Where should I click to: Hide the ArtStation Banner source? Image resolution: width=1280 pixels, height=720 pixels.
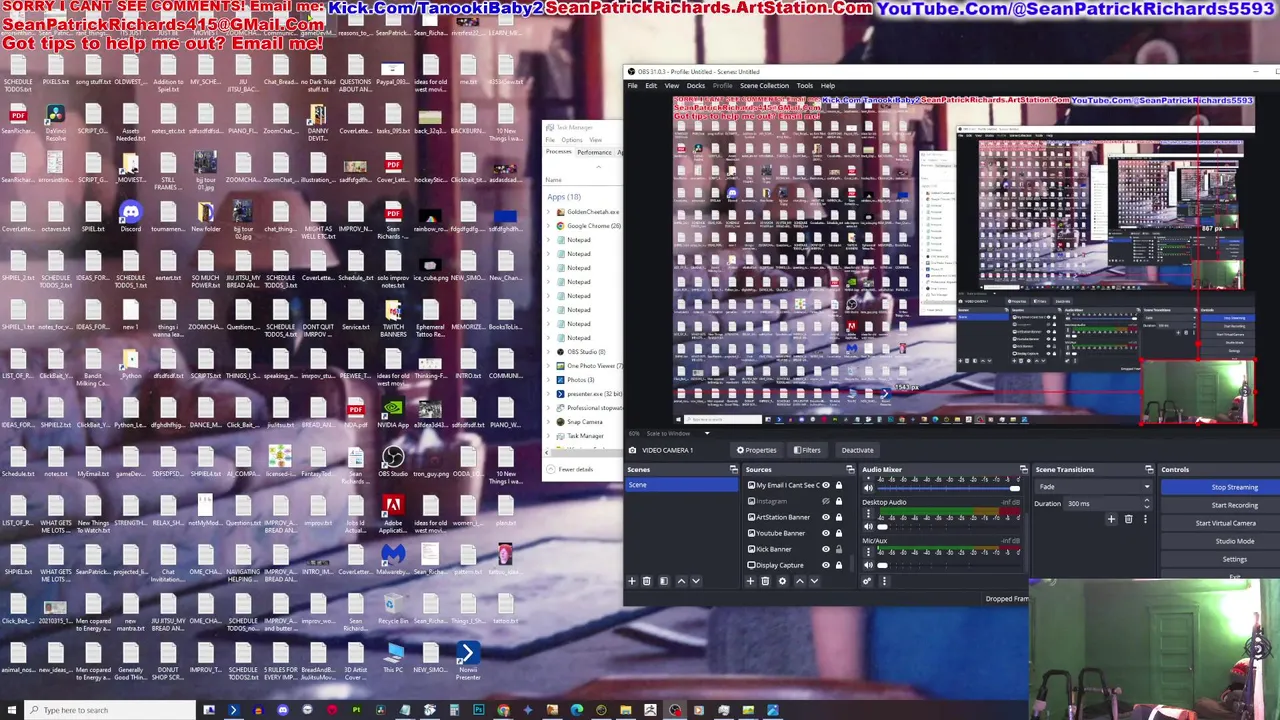click(x=826, y=517)
